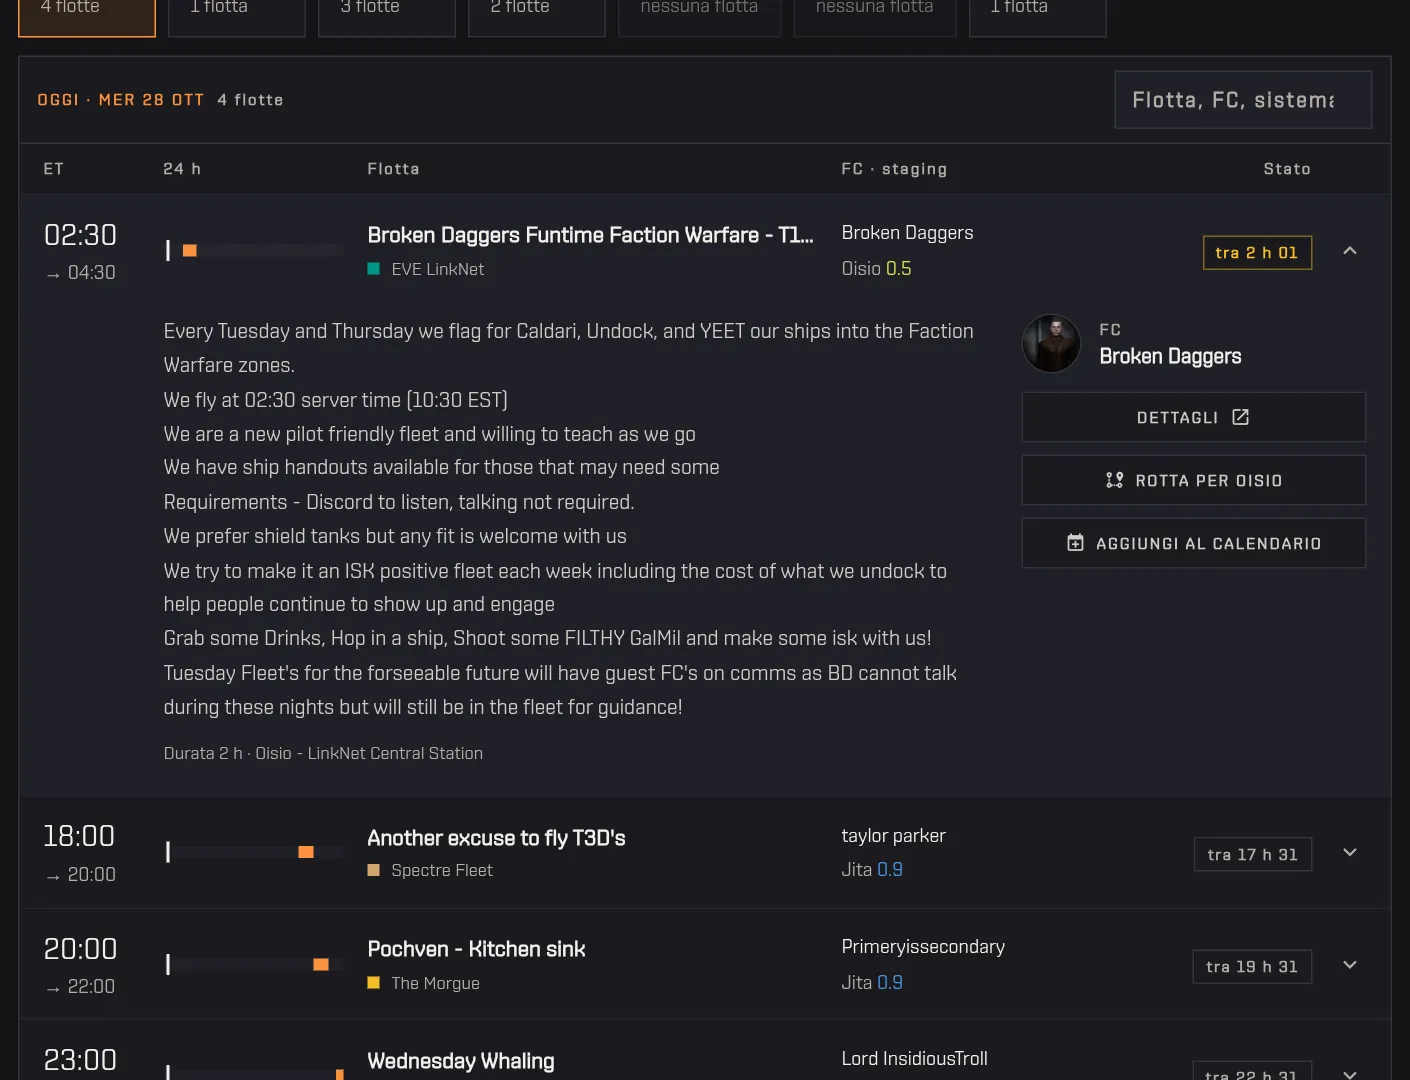
Task: Click AGGIUNGI AL CALENDARIO button
Action: point(1193,543)
